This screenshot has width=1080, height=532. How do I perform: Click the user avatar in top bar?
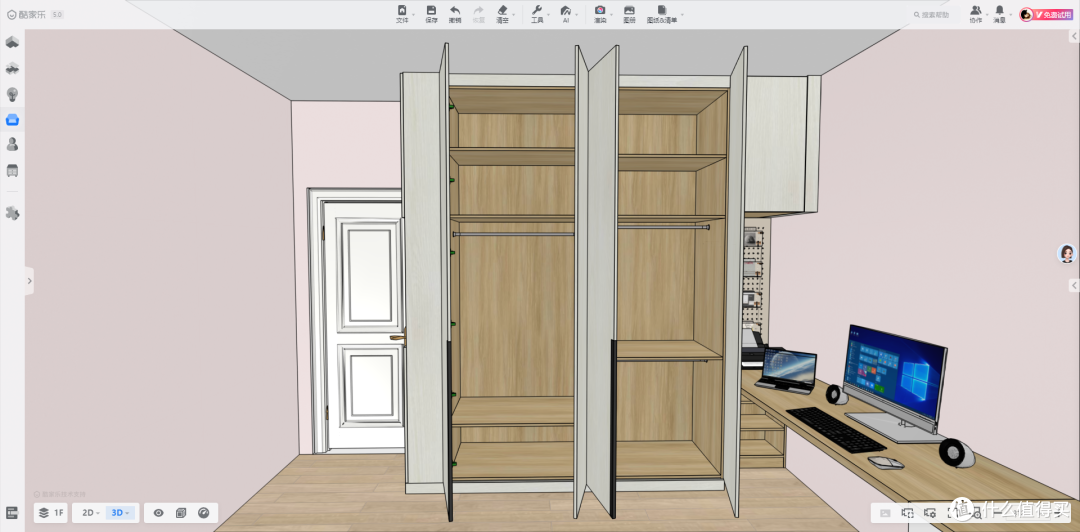pyautogui.click(x=1026, y=14)
